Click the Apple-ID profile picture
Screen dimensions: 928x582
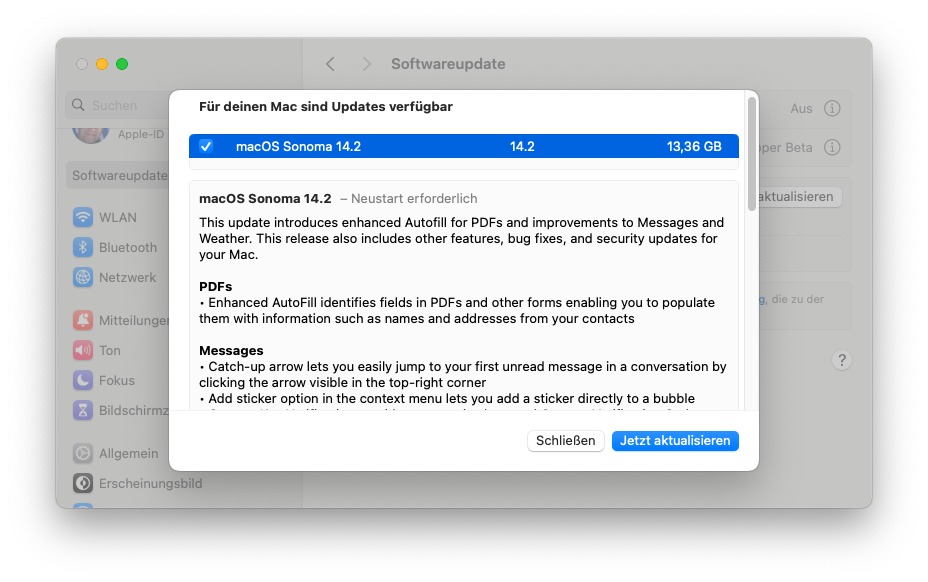pos(91,135)
